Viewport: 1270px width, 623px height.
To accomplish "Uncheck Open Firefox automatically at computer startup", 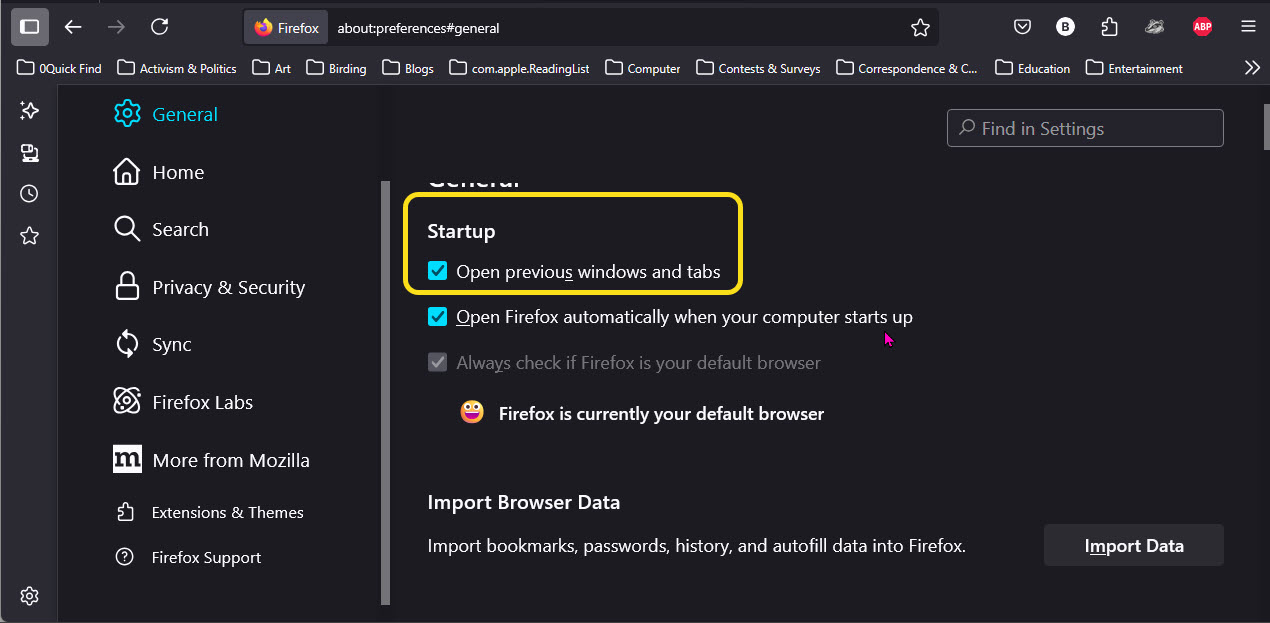I will pyautogui.click(x=437, y=317).
